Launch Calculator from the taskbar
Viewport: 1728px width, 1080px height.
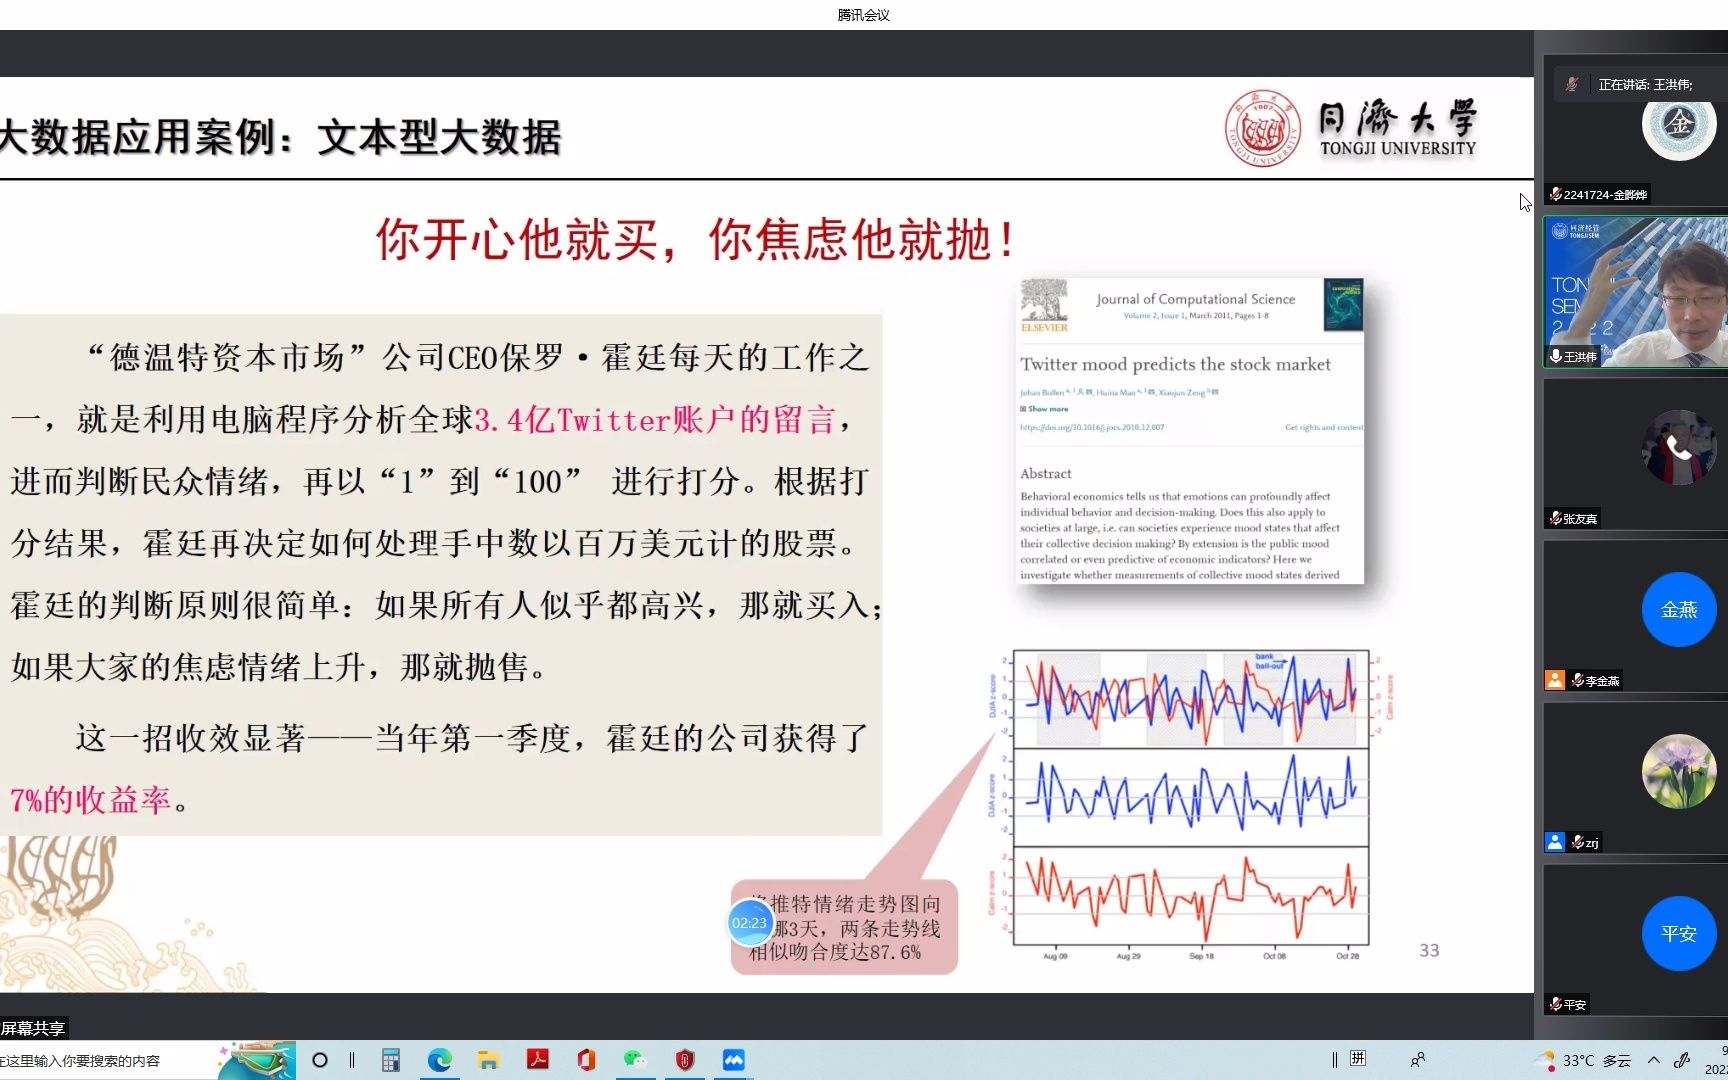tap(391, 1060)
